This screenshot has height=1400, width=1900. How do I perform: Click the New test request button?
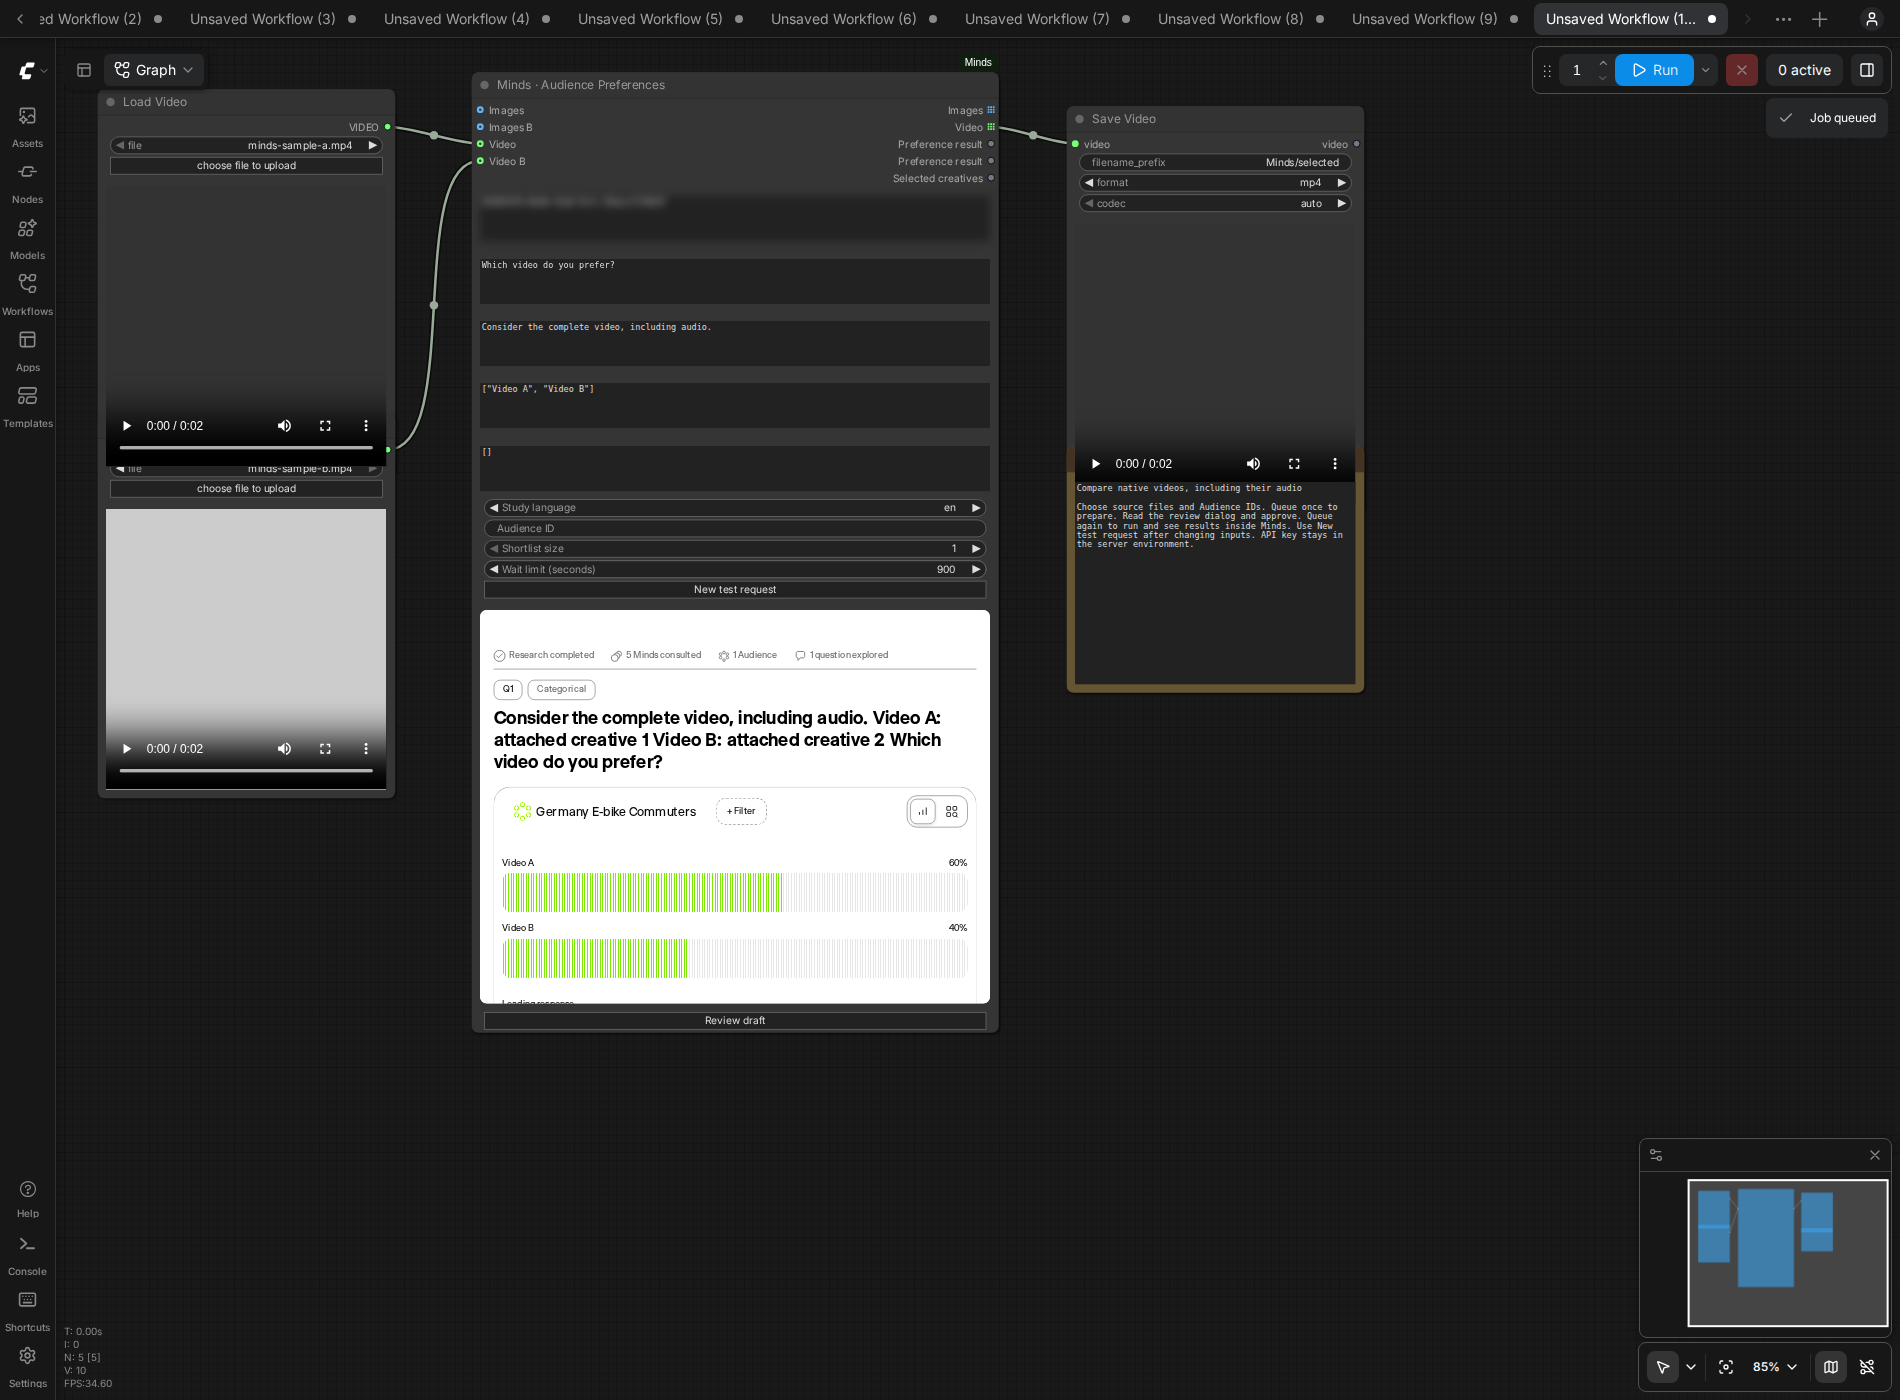[x=735, y=590]
